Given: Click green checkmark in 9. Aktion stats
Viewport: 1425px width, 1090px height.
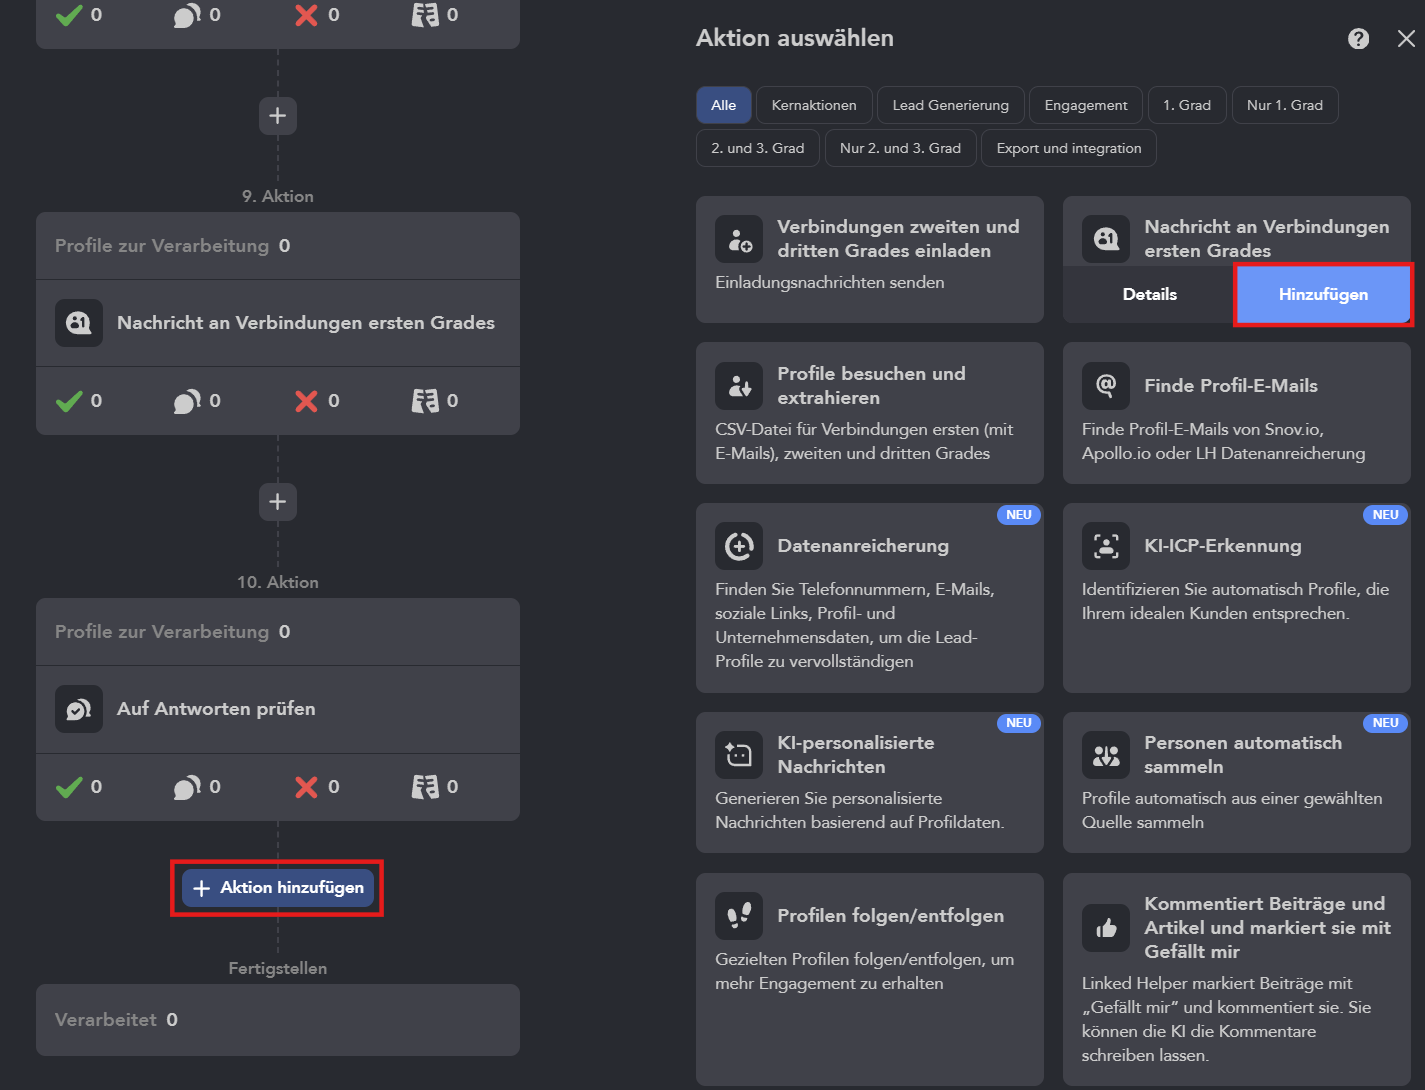Looking at the screenshot, I should 69,401.
